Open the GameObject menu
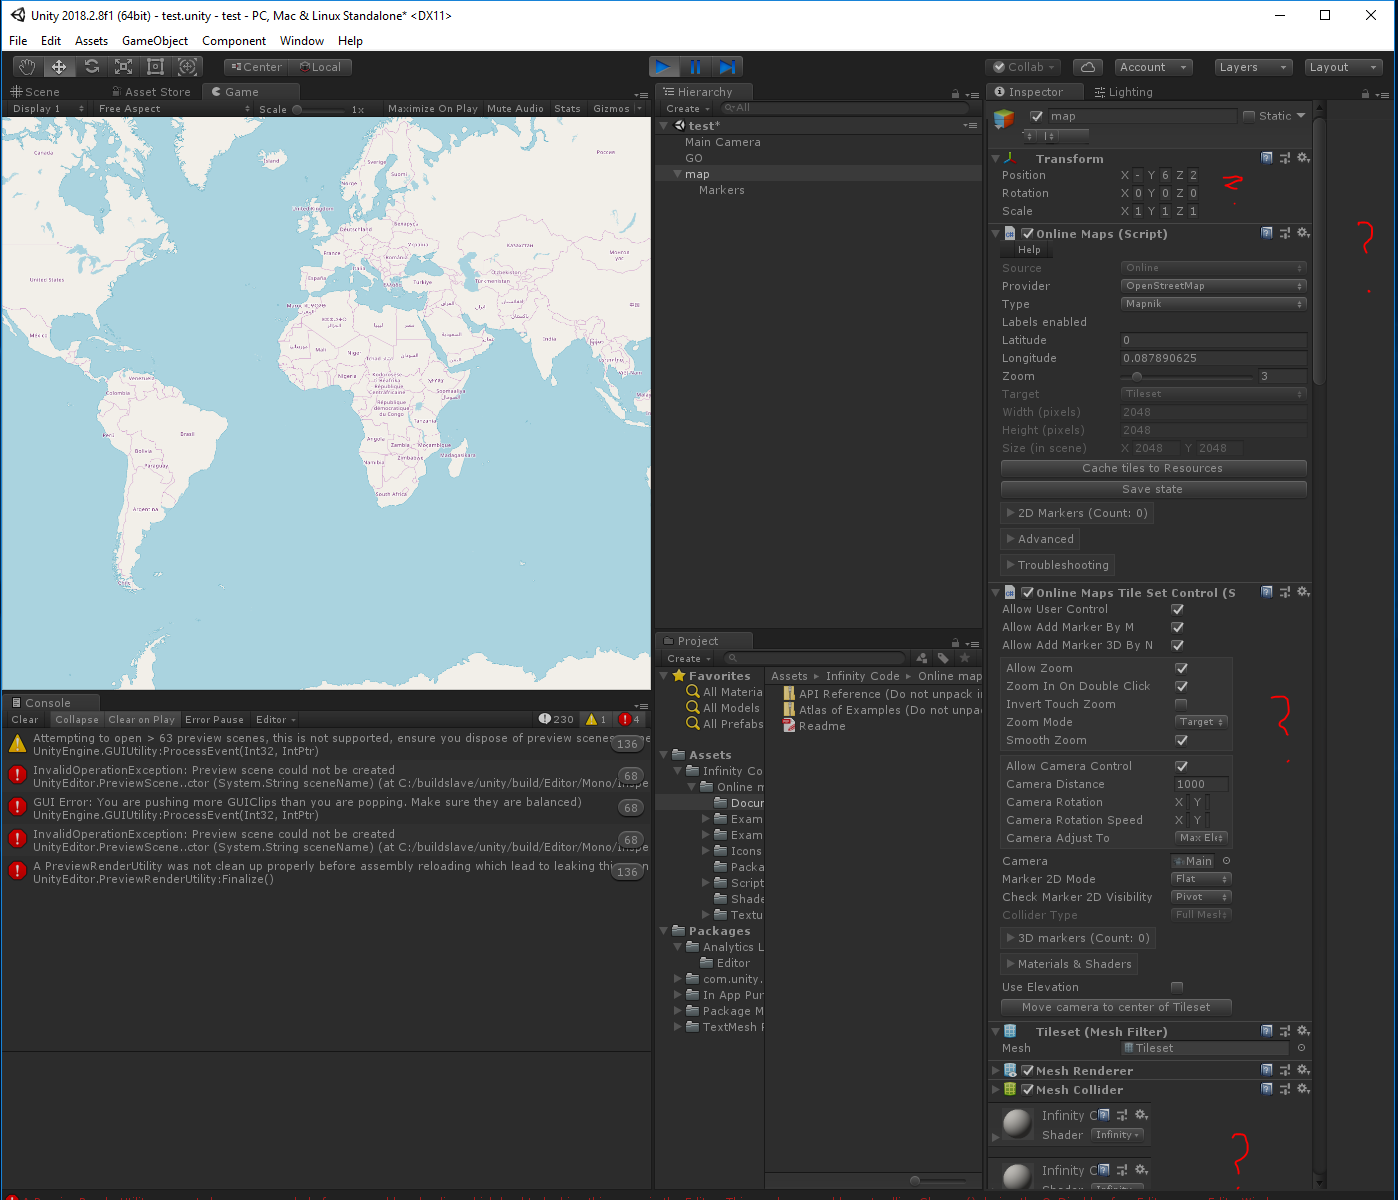This screenshot has width=1398, height=1200. [x=155, y=41]
